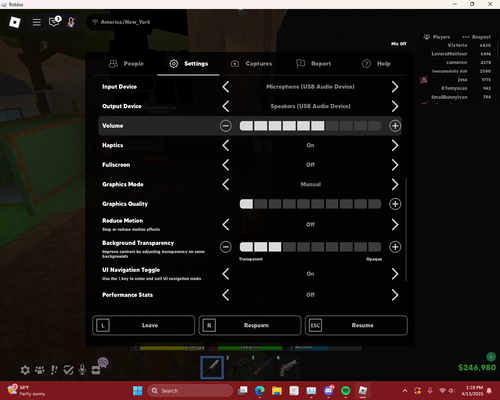This screenshot has height=400, width=500.
Task: Toggle Performance Stats with its right arrow
Action: click(395, 295)
